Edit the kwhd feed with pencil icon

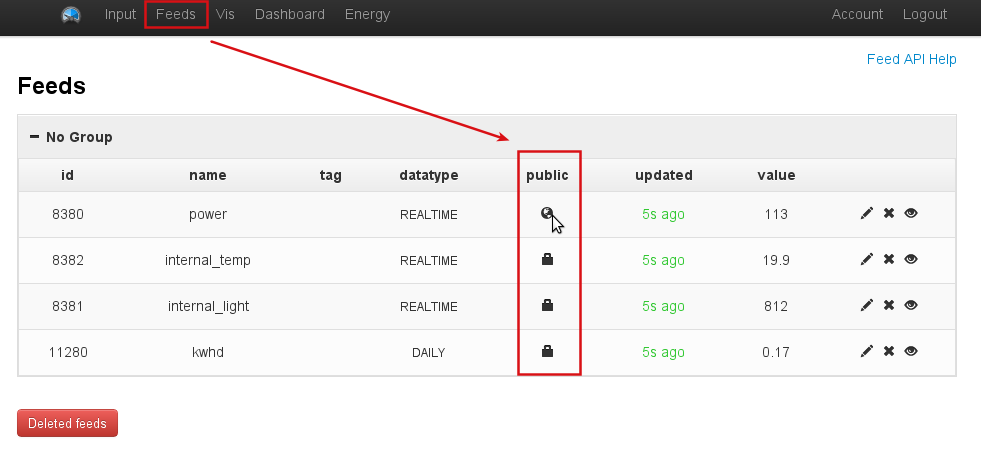click(866, 352)
